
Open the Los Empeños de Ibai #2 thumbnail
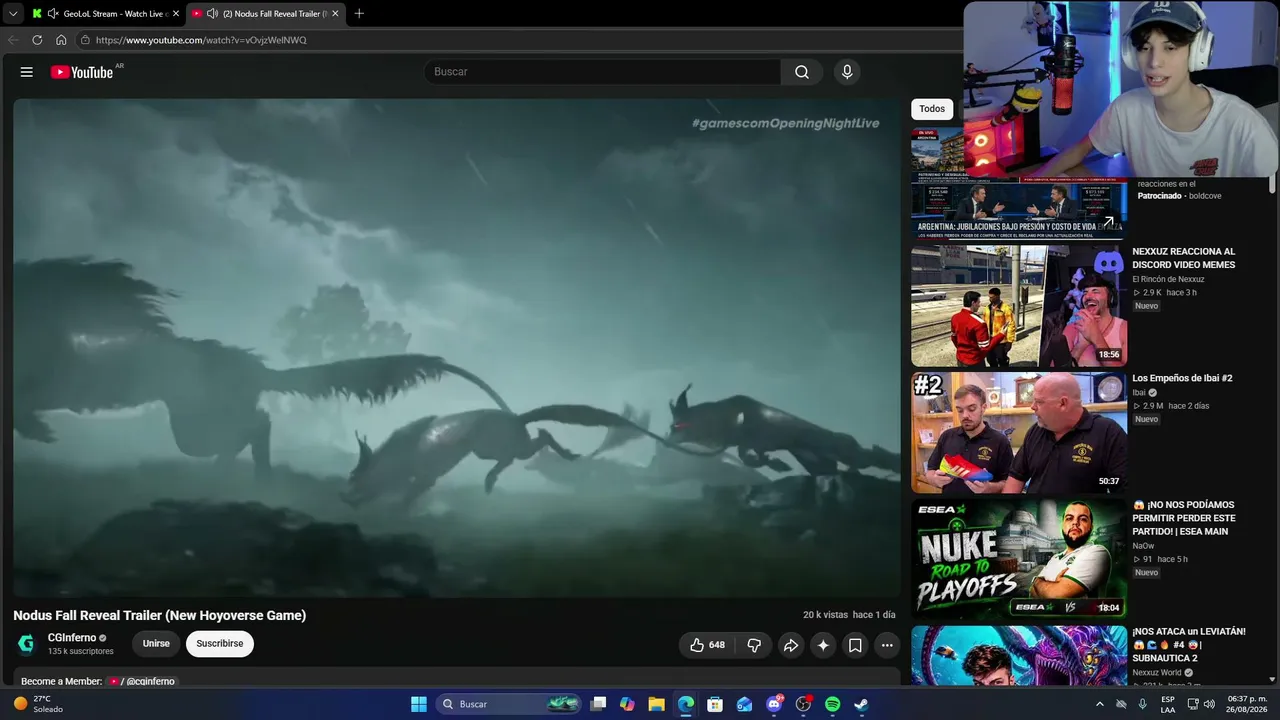tap(1019, 433)
